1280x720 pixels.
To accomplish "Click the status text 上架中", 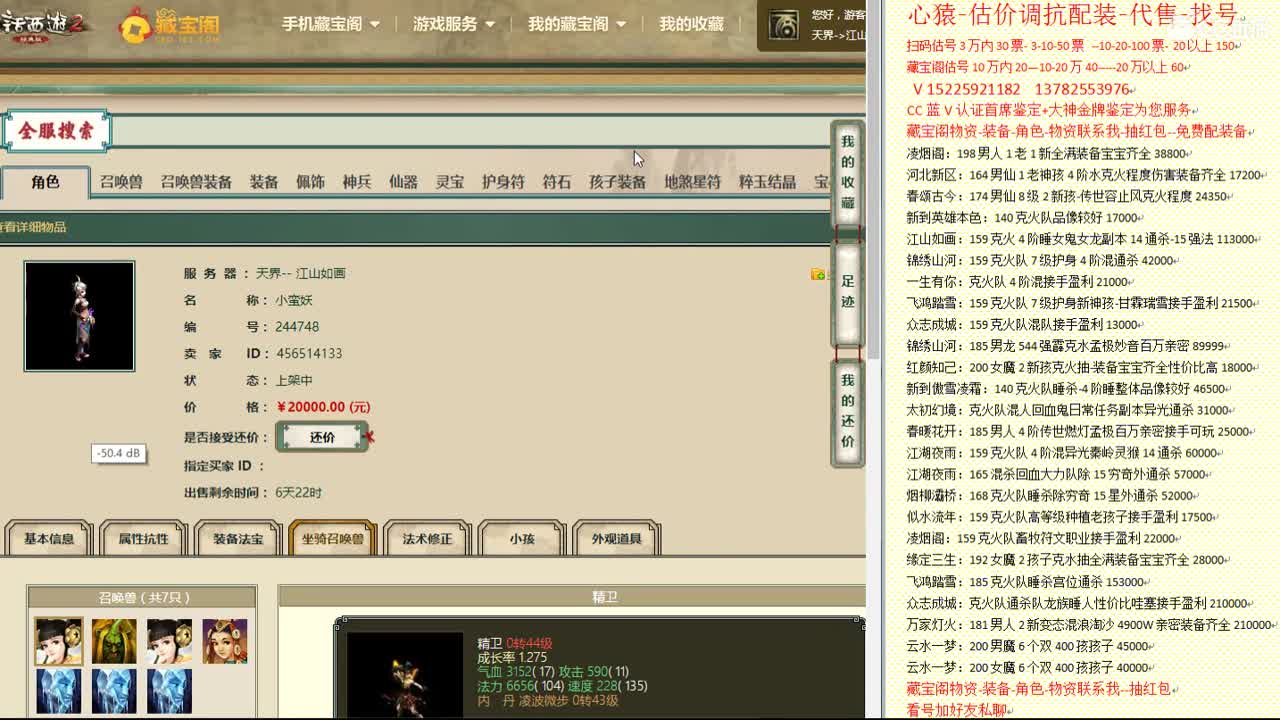I will click(294, 381).
